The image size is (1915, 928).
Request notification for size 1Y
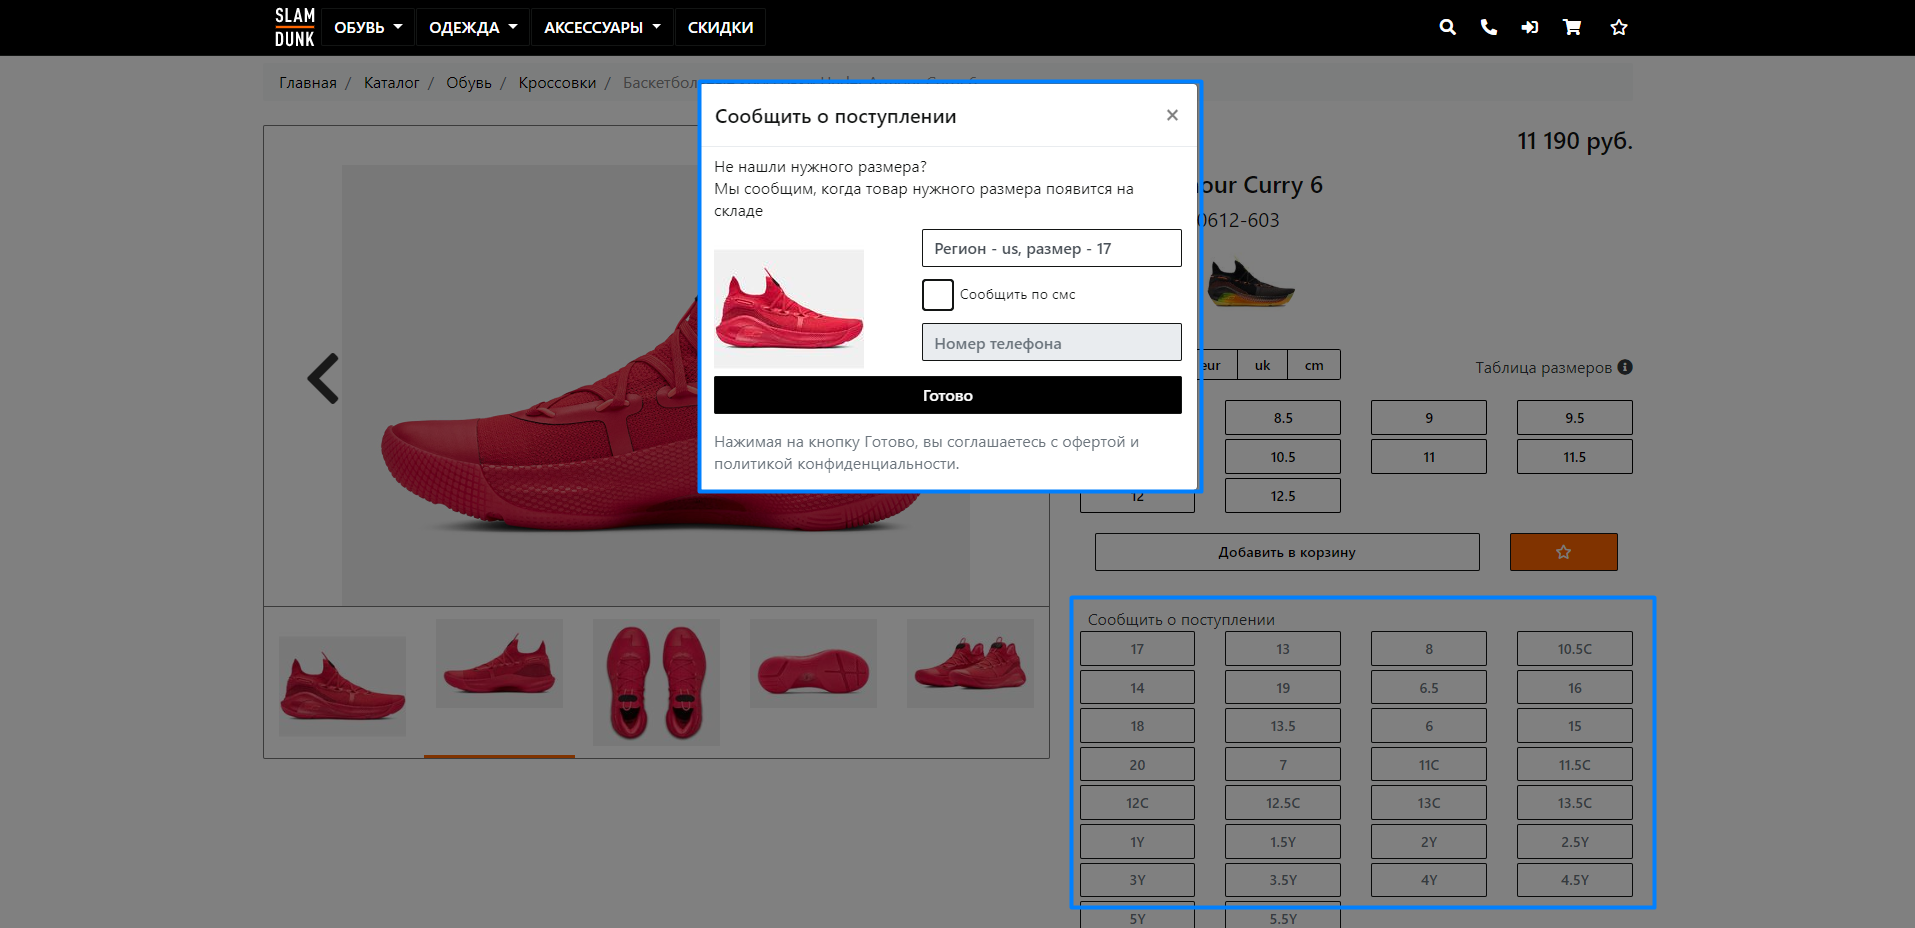pos(1137,842)
